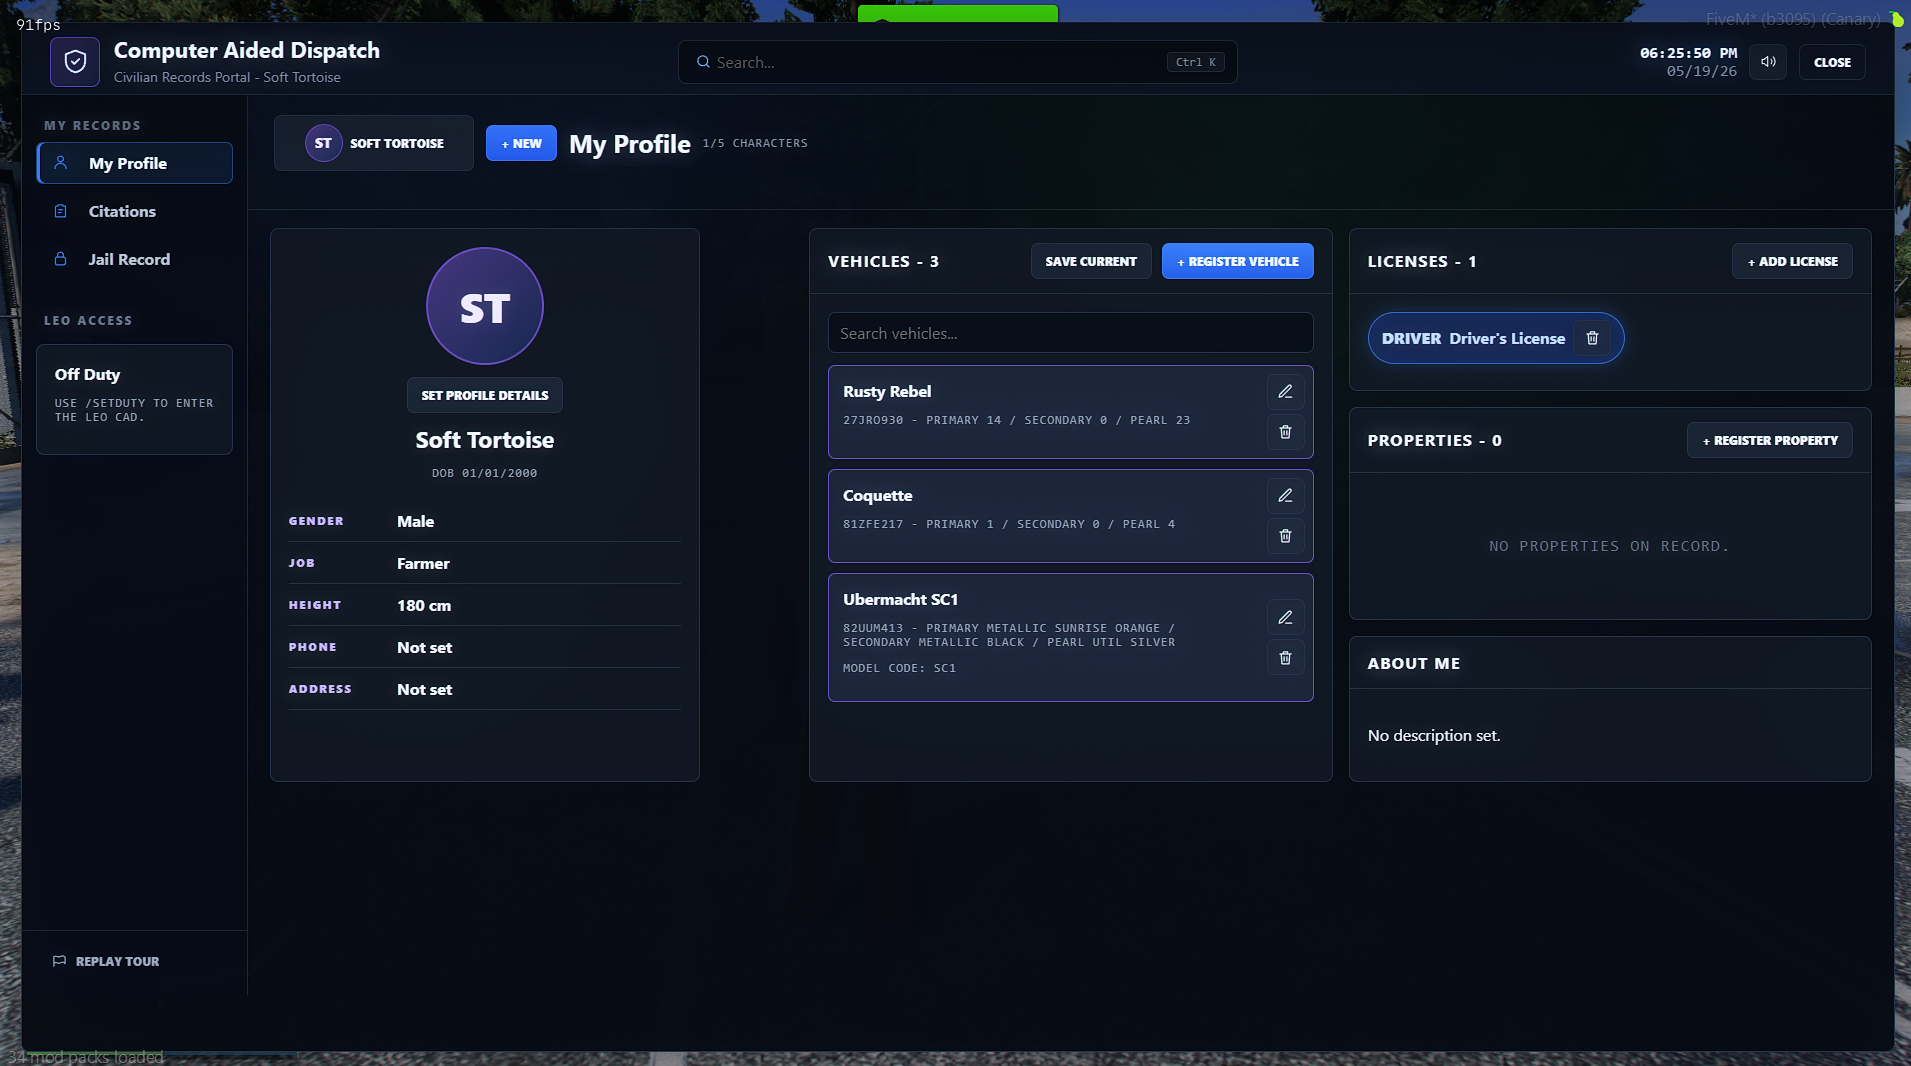Image resolution: width=1911 pixels, height=1066 pixels.
Task: Delete the Coquette vehicle
Action: pyautogui.click(x=1285, y=536)
